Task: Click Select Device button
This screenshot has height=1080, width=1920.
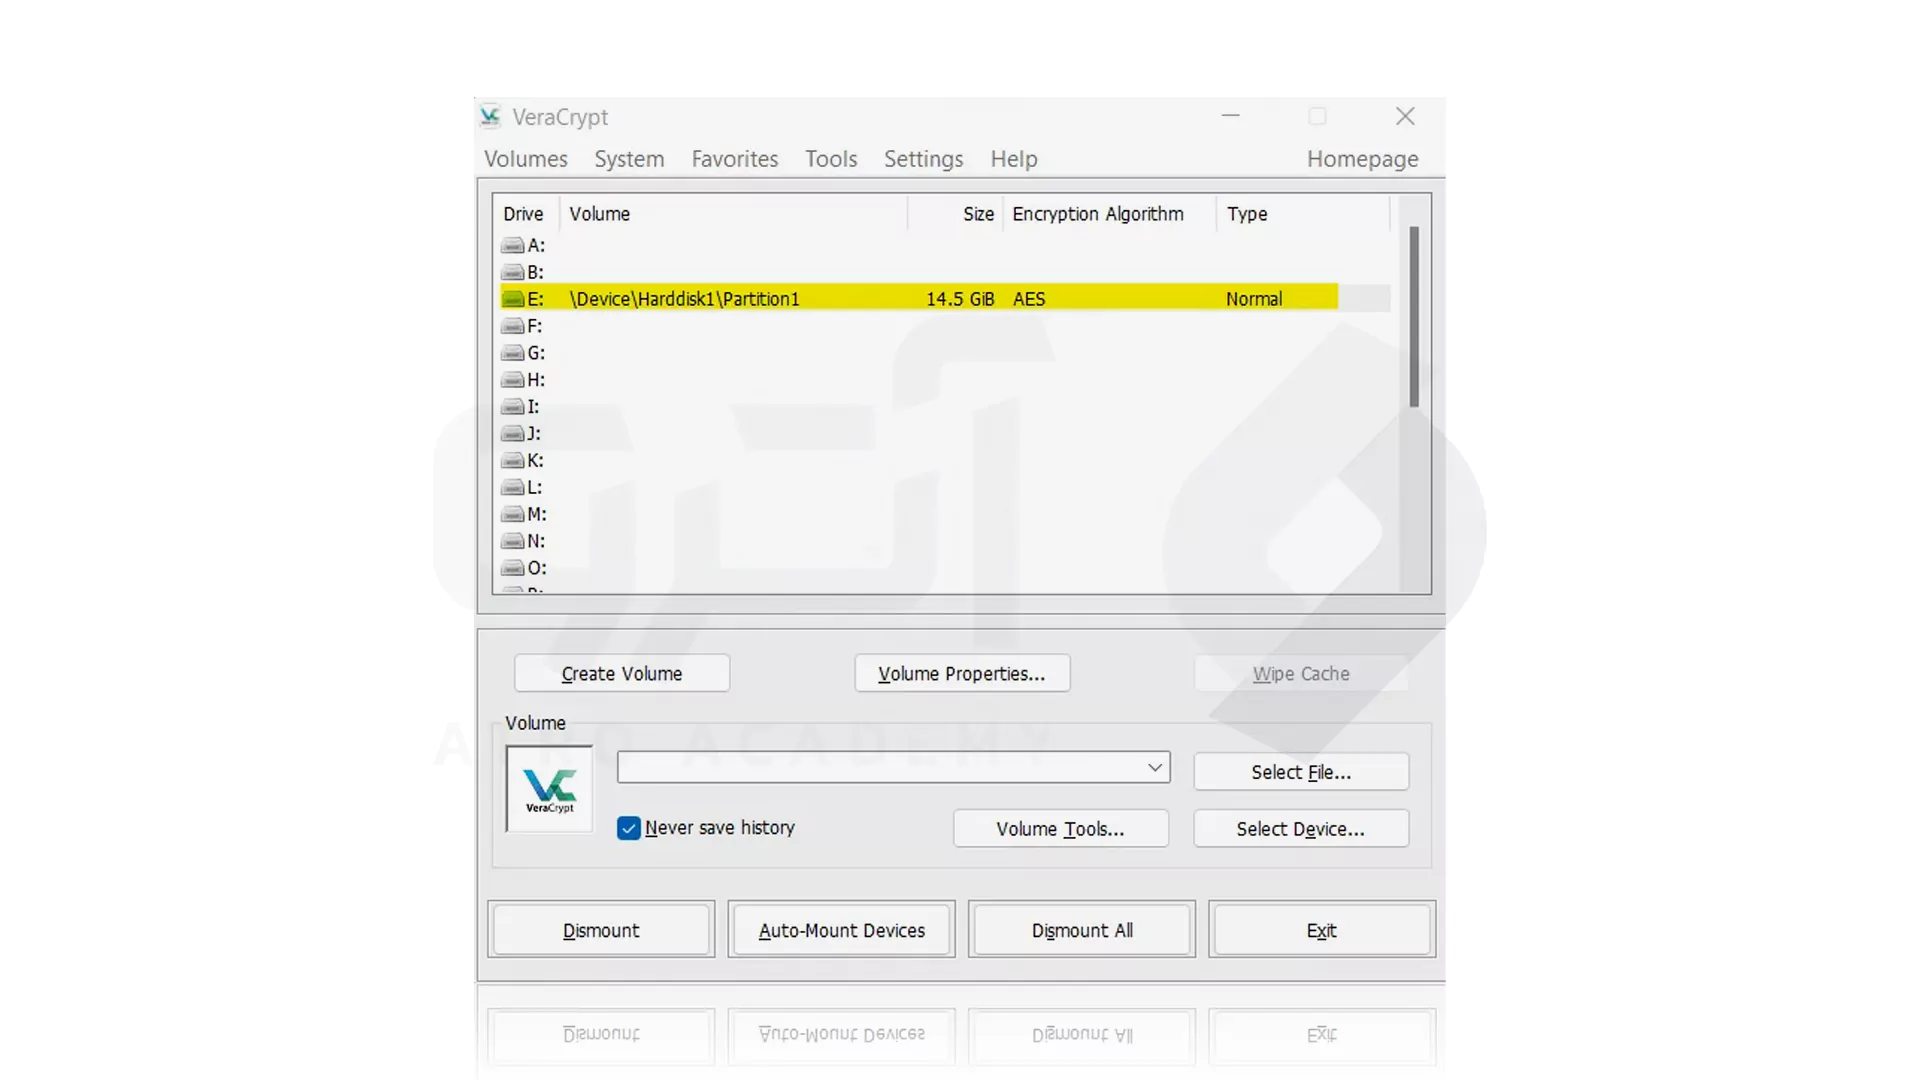Action: click(1301, 829)
